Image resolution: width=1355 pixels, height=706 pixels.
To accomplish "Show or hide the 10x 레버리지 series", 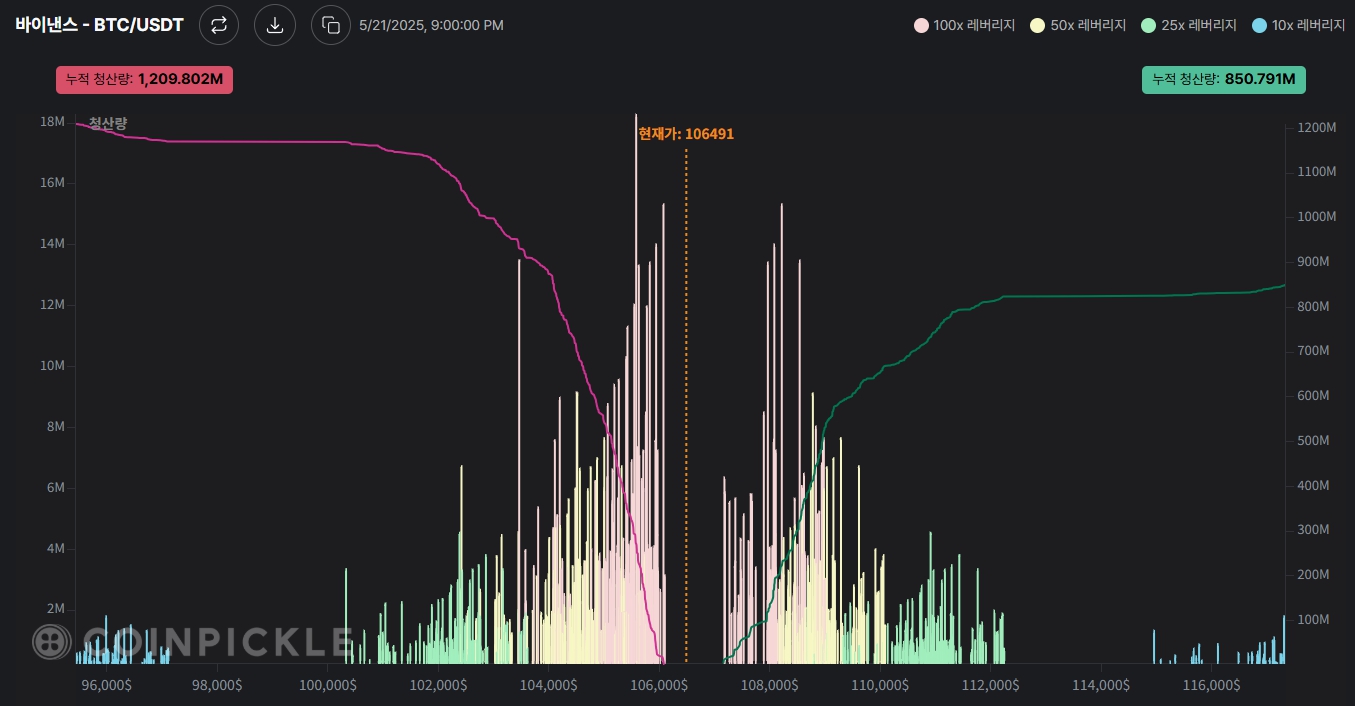I will [x=1299, y=25].
